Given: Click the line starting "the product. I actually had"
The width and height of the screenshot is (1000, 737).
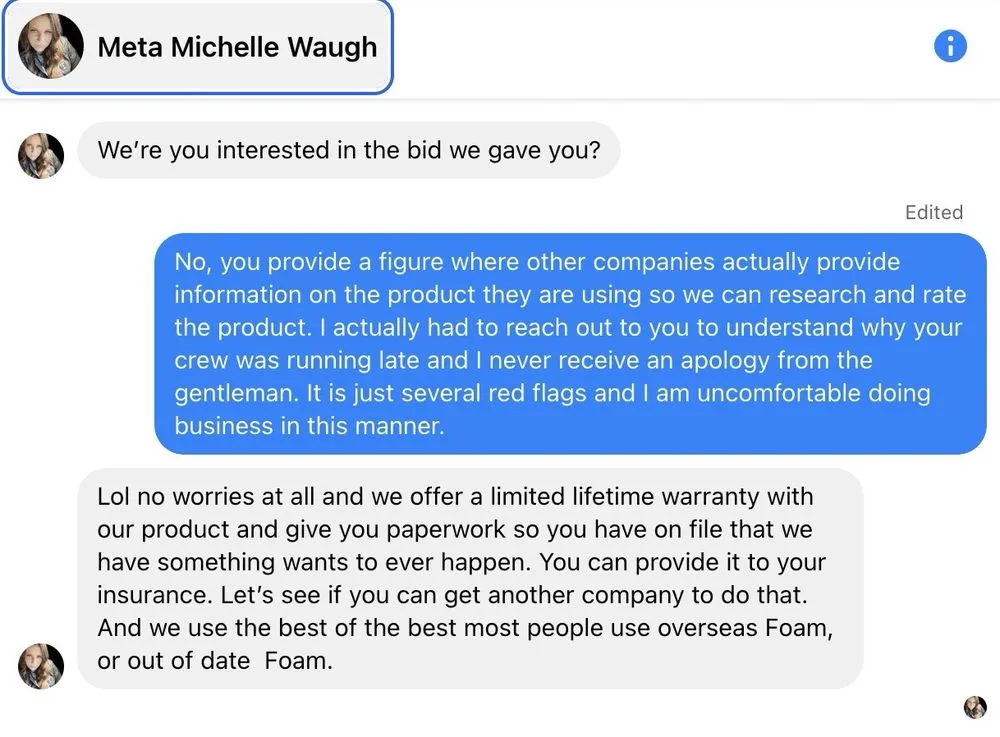Looking at the screenshot, I should point(568,327).
